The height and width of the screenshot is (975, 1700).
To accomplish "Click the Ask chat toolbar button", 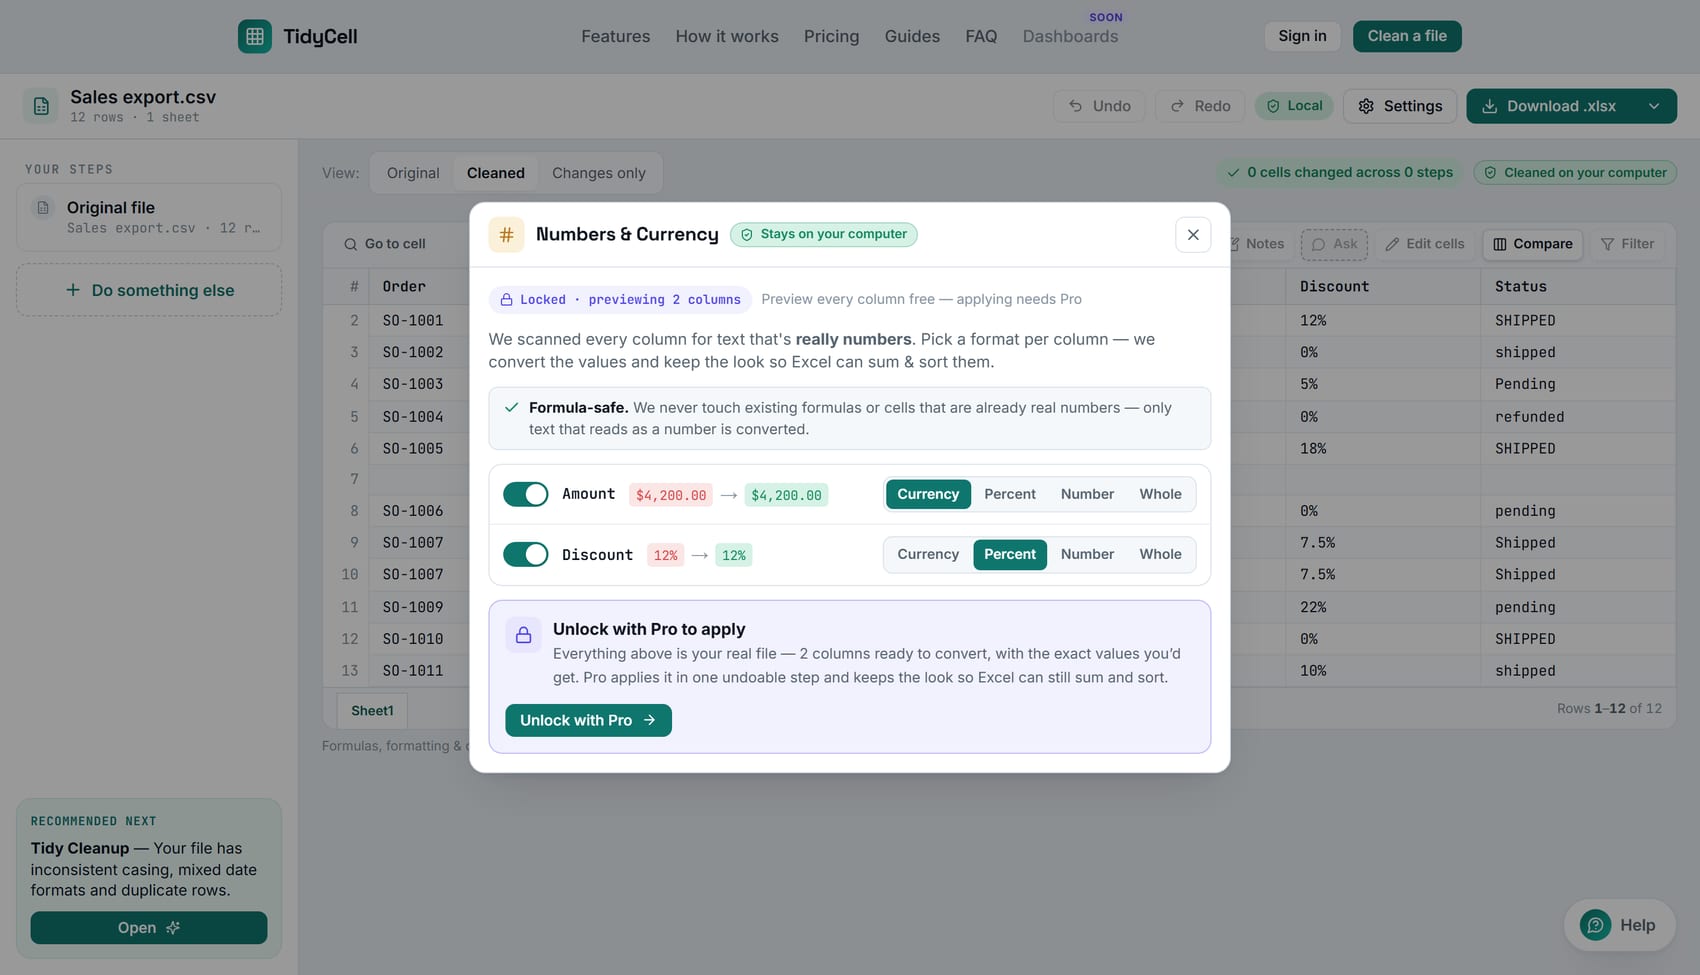I will coord(1334,244).
